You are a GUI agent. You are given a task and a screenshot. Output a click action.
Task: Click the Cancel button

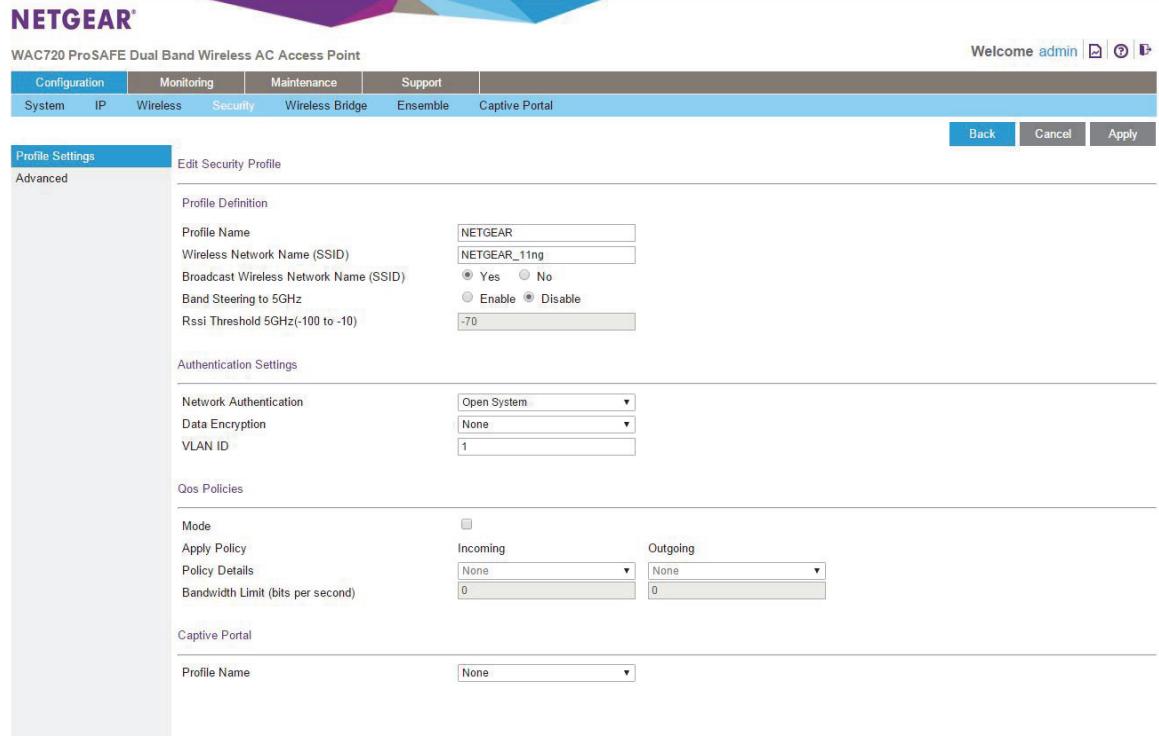tap(1053, 134)
